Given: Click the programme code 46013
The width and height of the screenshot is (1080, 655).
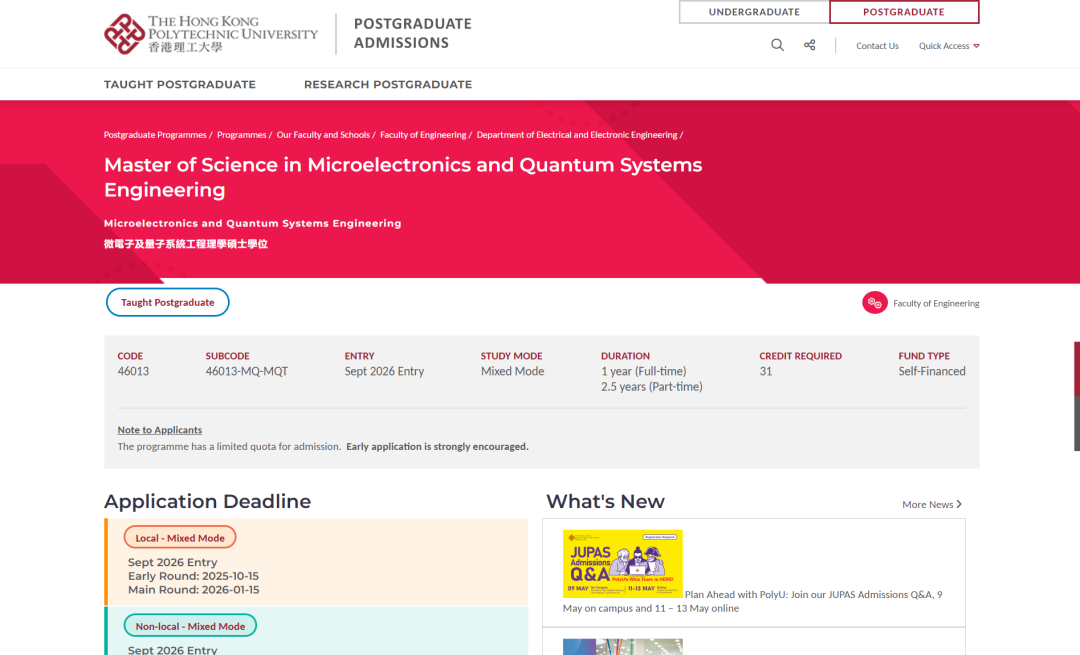Looking at the screenshot, I should 133,371.
